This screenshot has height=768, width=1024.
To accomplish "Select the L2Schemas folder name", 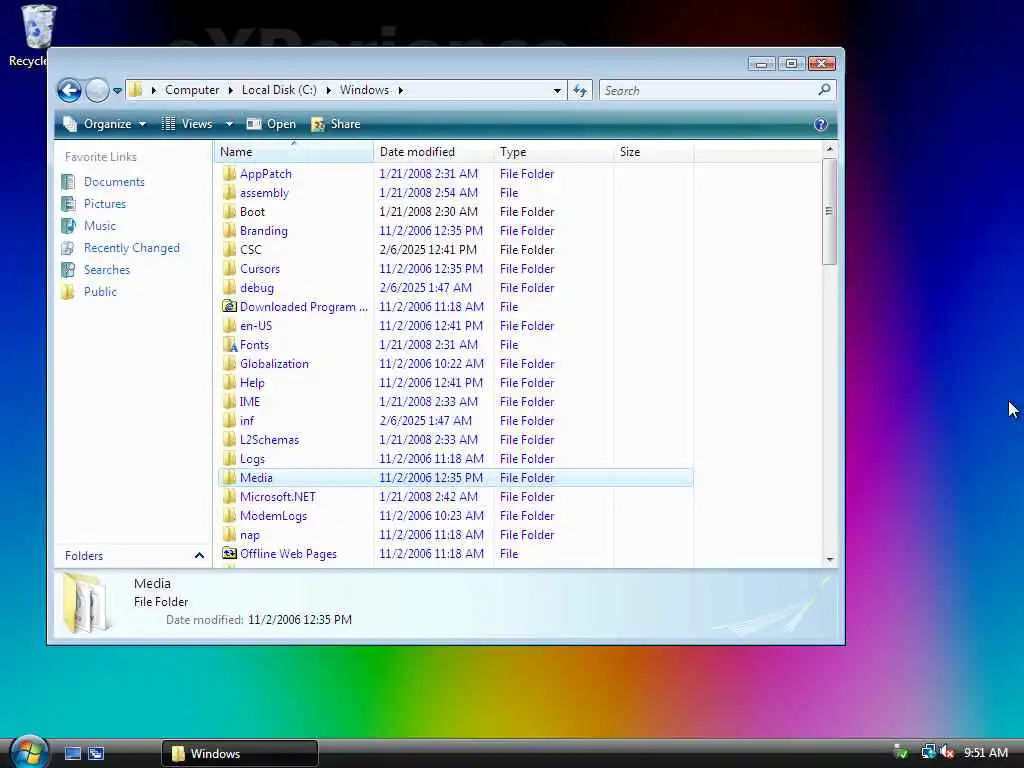I will coord(269,440).
